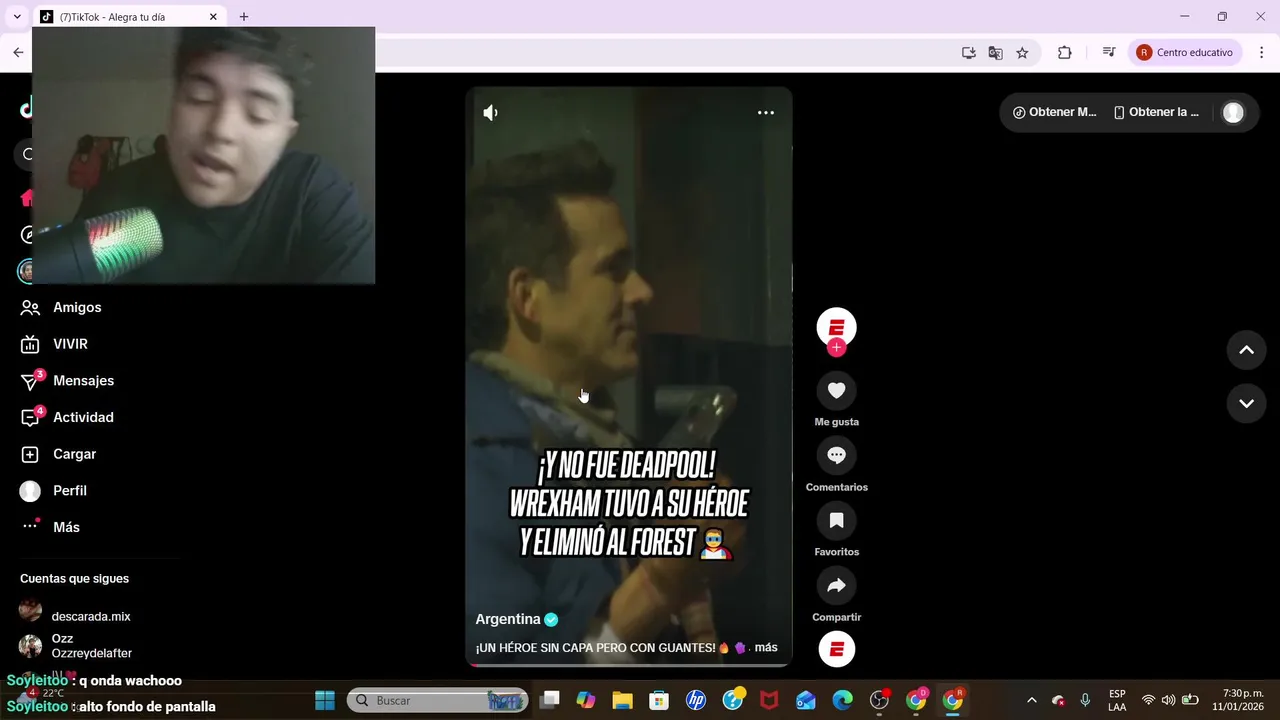The width and height of the screenshot is (1280, 720).
Task: Click the TikTok video player
Action: (629, 377)
